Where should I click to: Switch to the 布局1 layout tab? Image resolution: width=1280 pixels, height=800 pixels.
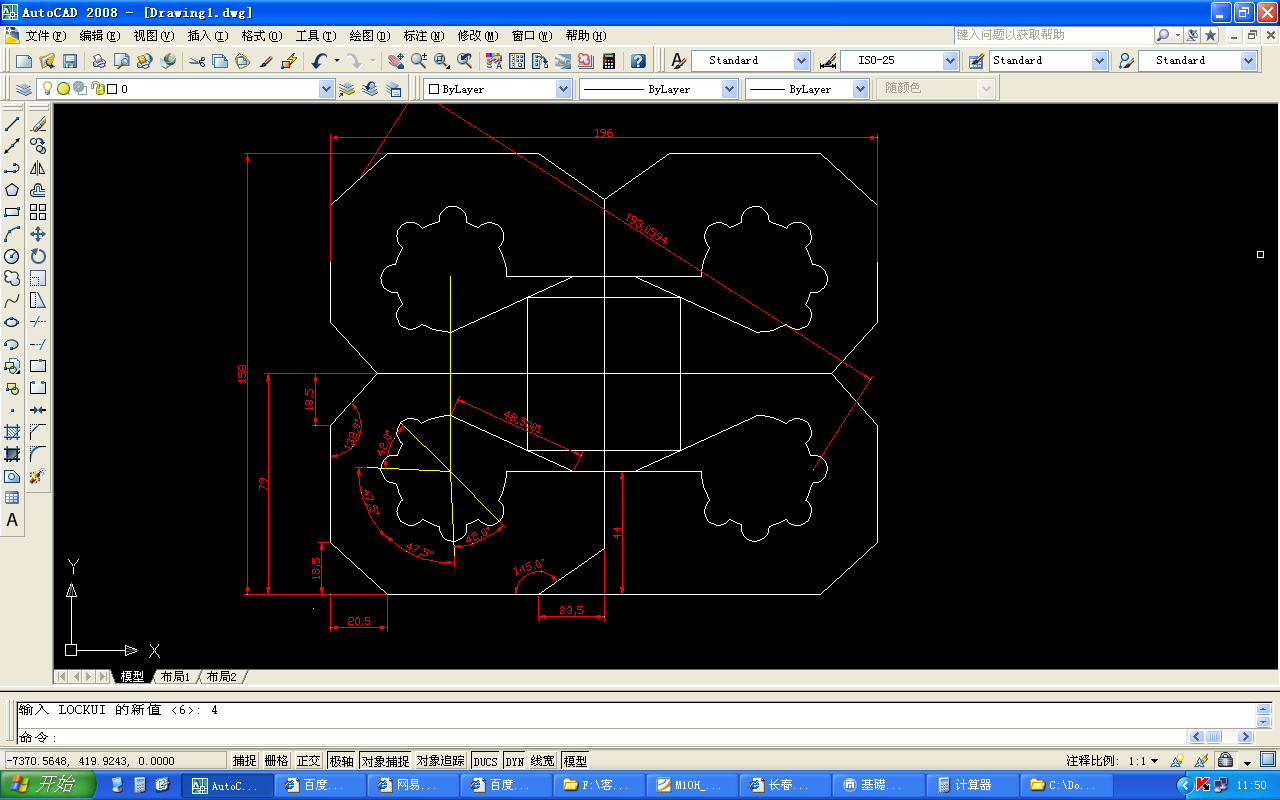tap(175, 677)
